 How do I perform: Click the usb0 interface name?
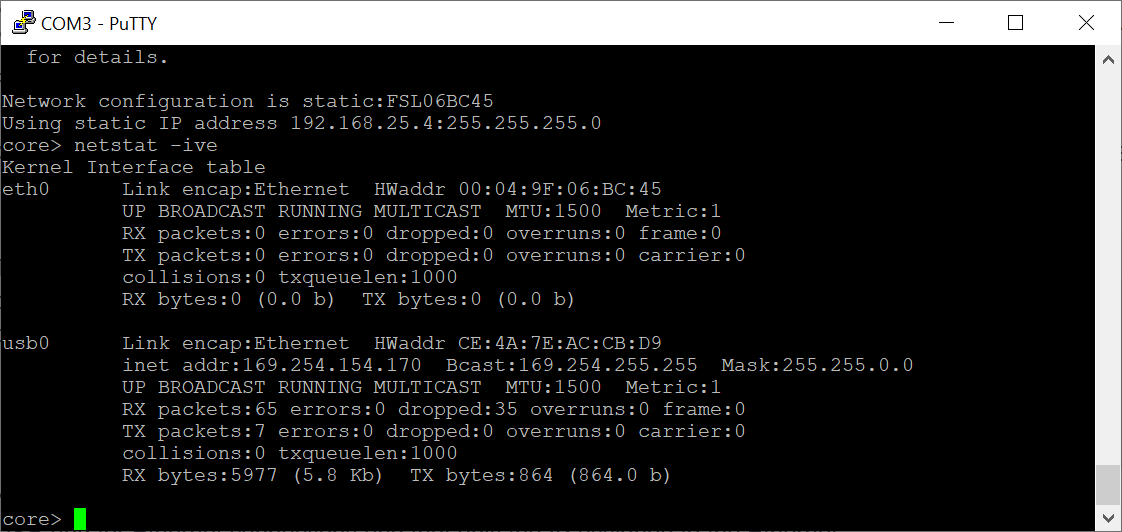[25, 343]
